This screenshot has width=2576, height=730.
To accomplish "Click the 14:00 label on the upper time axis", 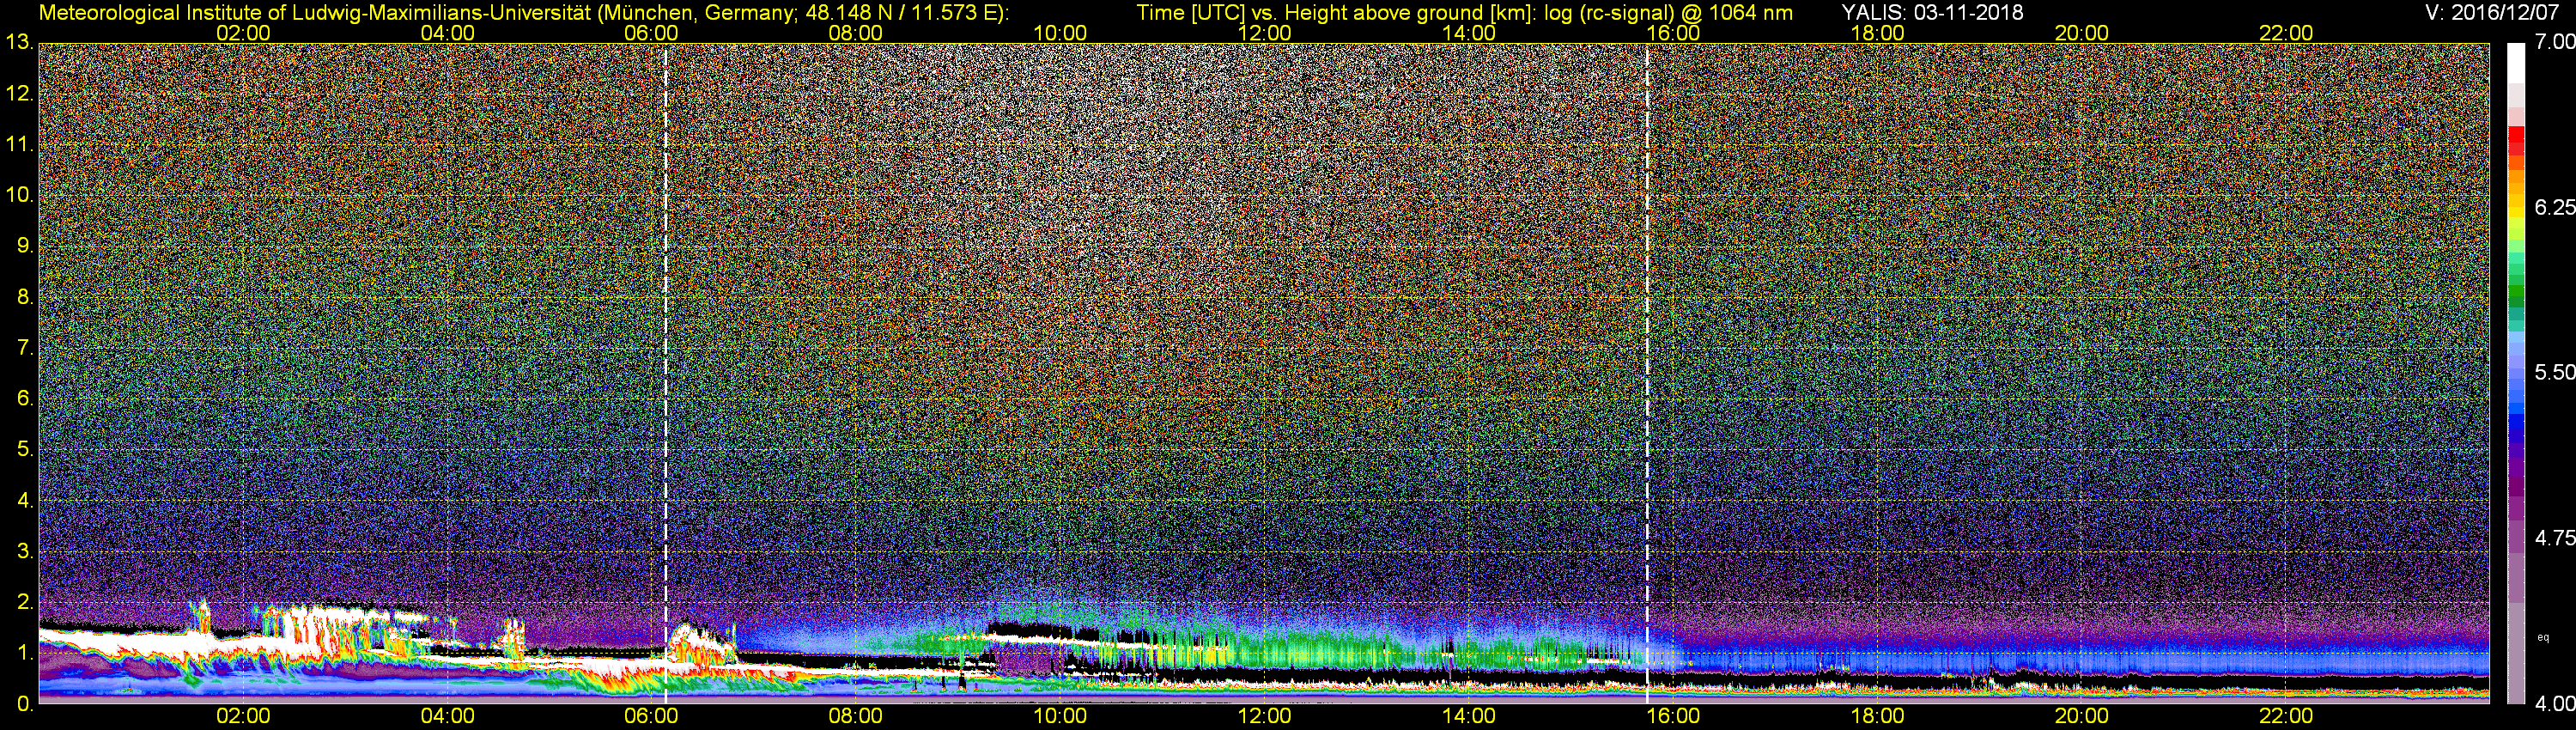I will click(x=1469, y=33).
